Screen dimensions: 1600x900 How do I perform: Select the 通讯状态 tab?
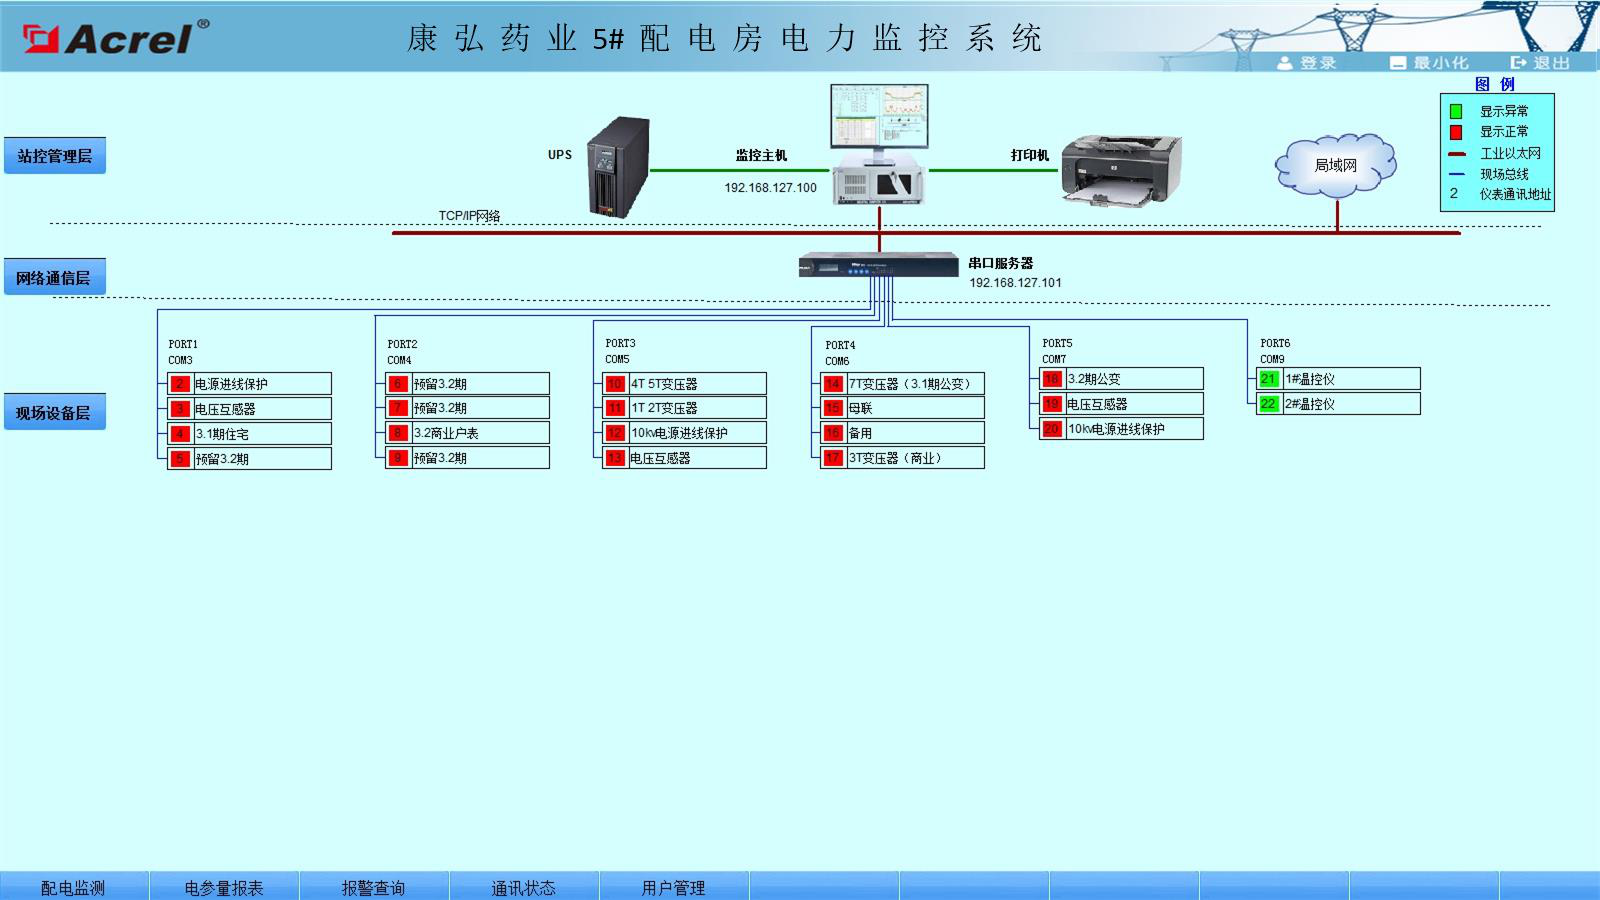tap(524, 887)
